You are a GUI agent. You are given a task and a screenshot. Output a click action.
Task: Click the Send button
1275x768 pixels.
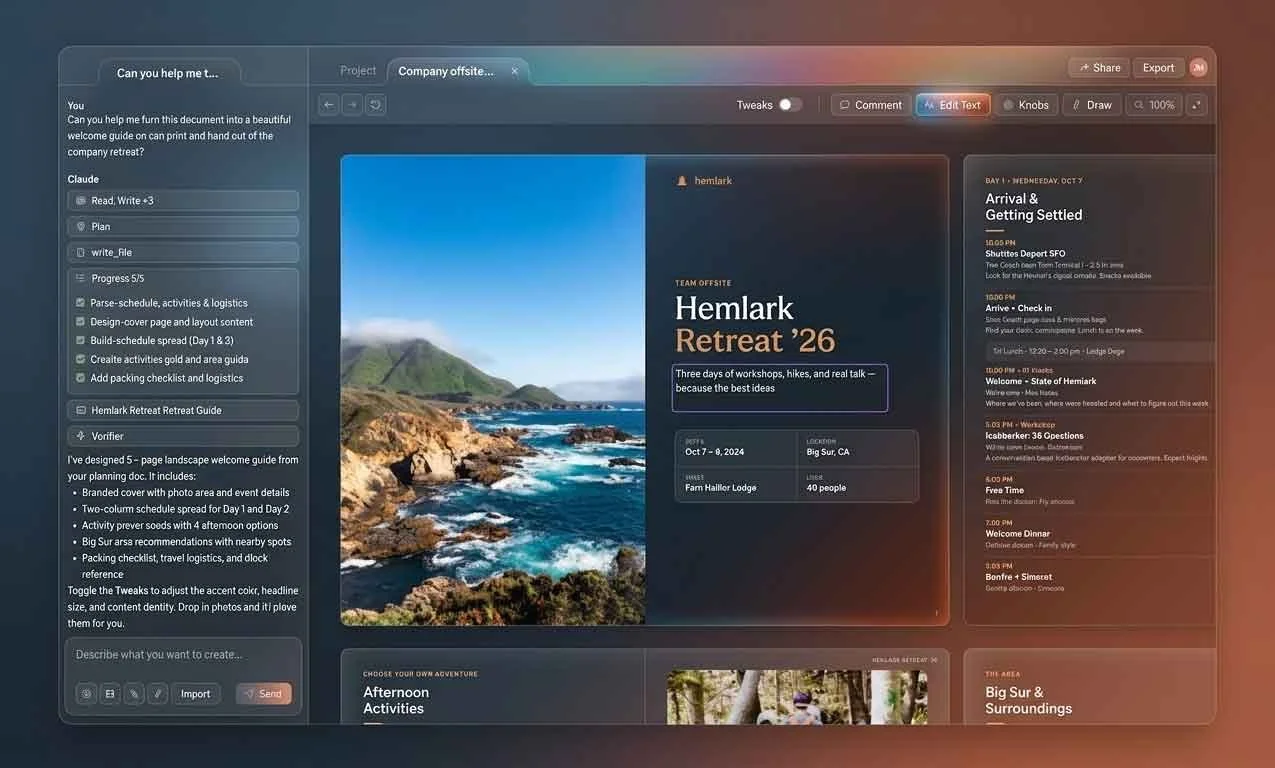[264, 694]
